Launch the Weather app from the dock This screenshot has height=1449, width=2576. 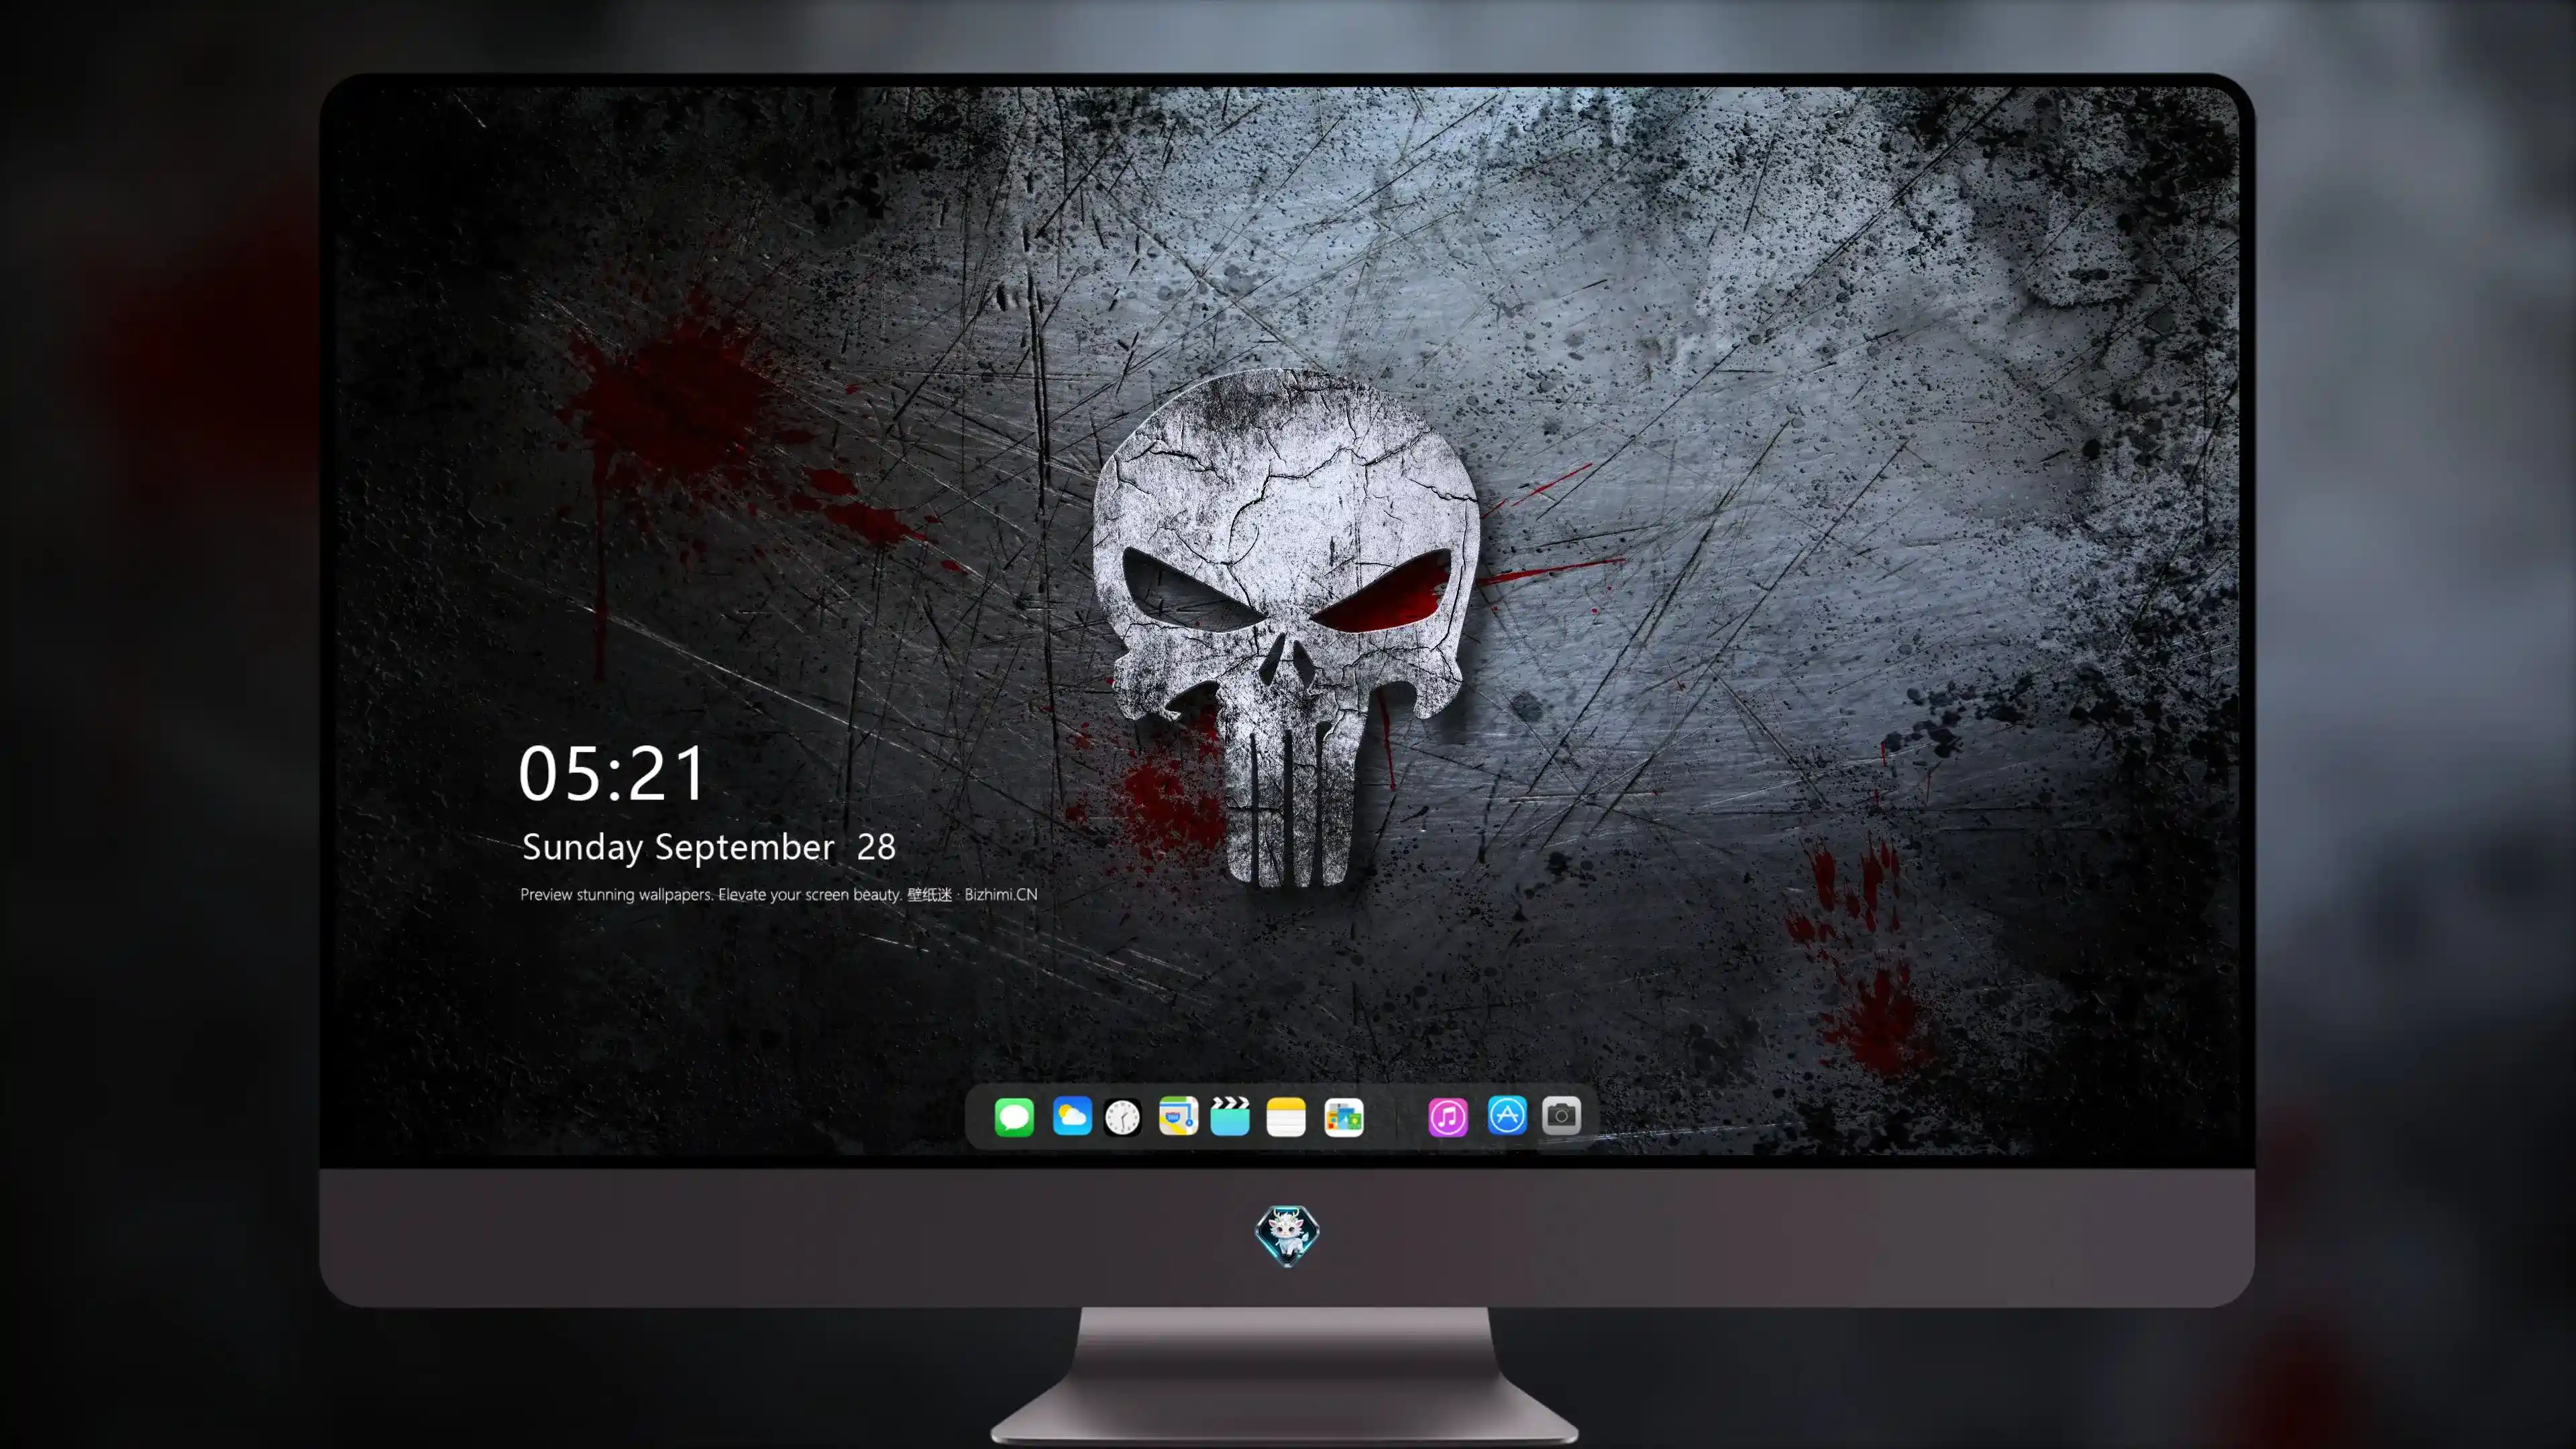(x=1072, y=1116)
